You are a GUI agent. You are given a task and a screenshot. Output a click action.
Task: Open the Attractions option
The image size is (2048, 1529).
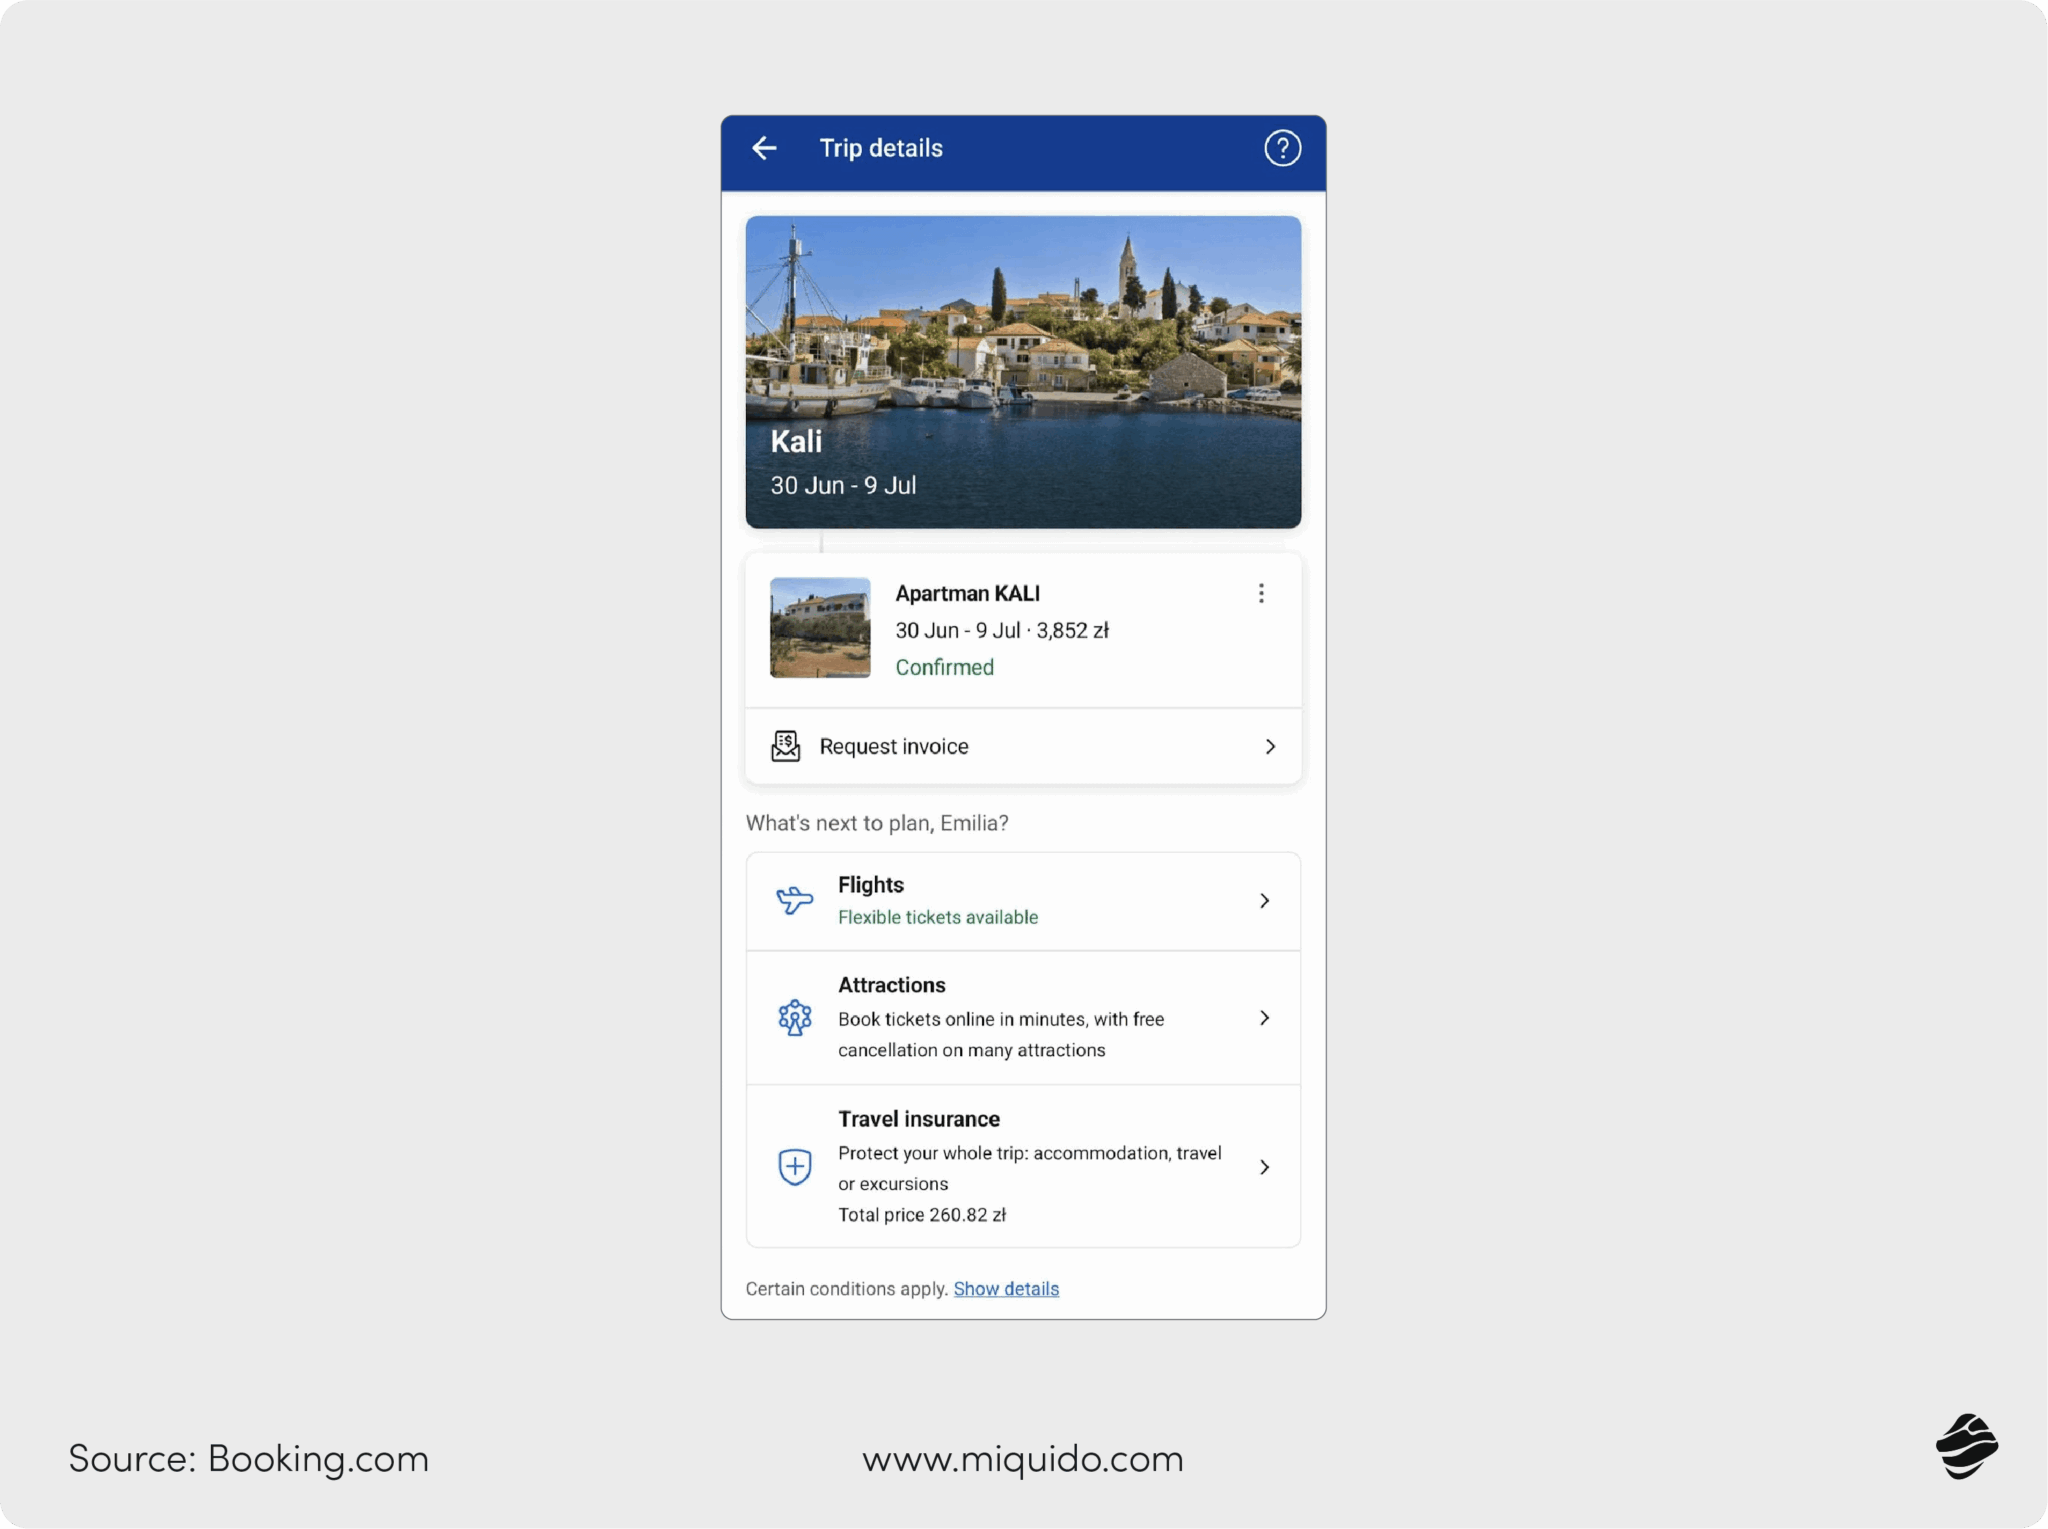click(891, 985)
